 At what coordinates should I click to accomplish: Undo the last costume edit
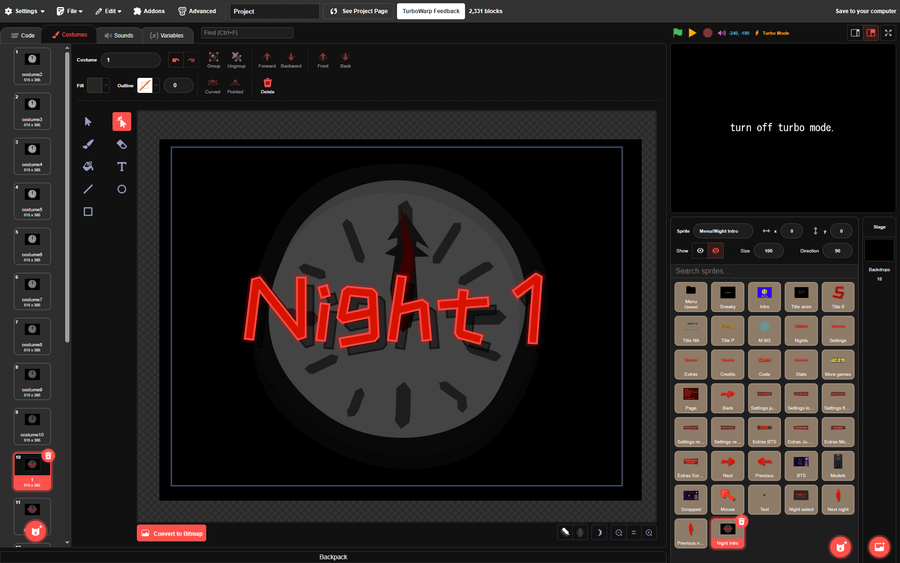pos(176,60)
